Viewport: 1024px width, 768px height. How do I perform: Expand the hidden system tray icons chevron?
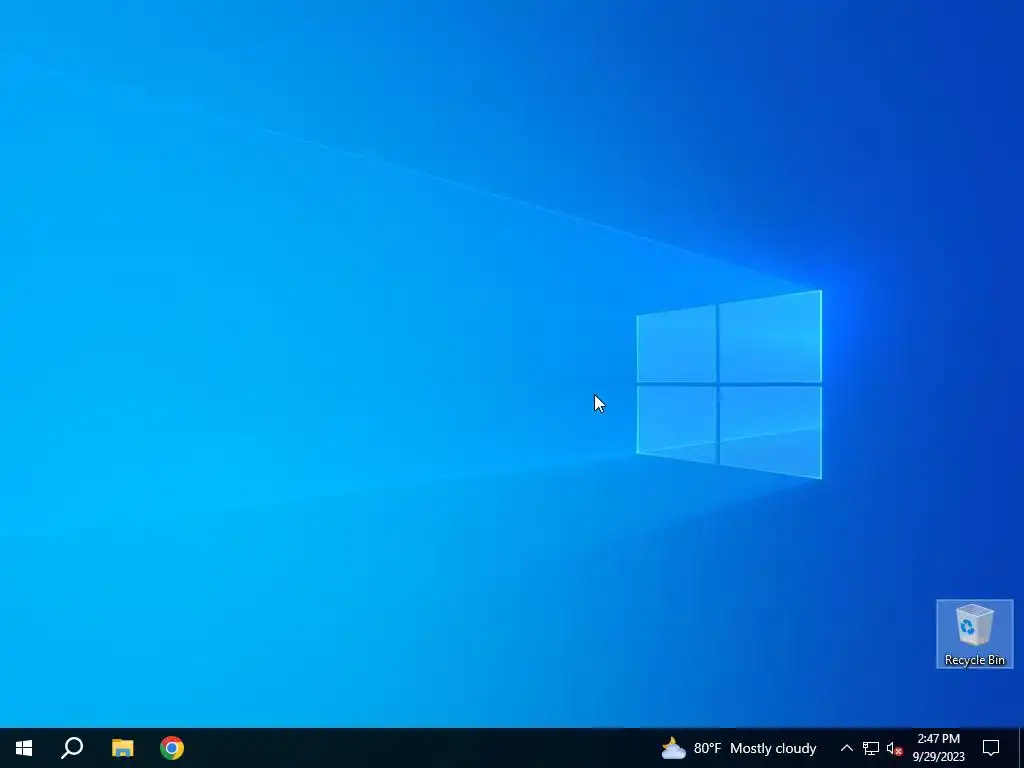click(x=846, y=748)
